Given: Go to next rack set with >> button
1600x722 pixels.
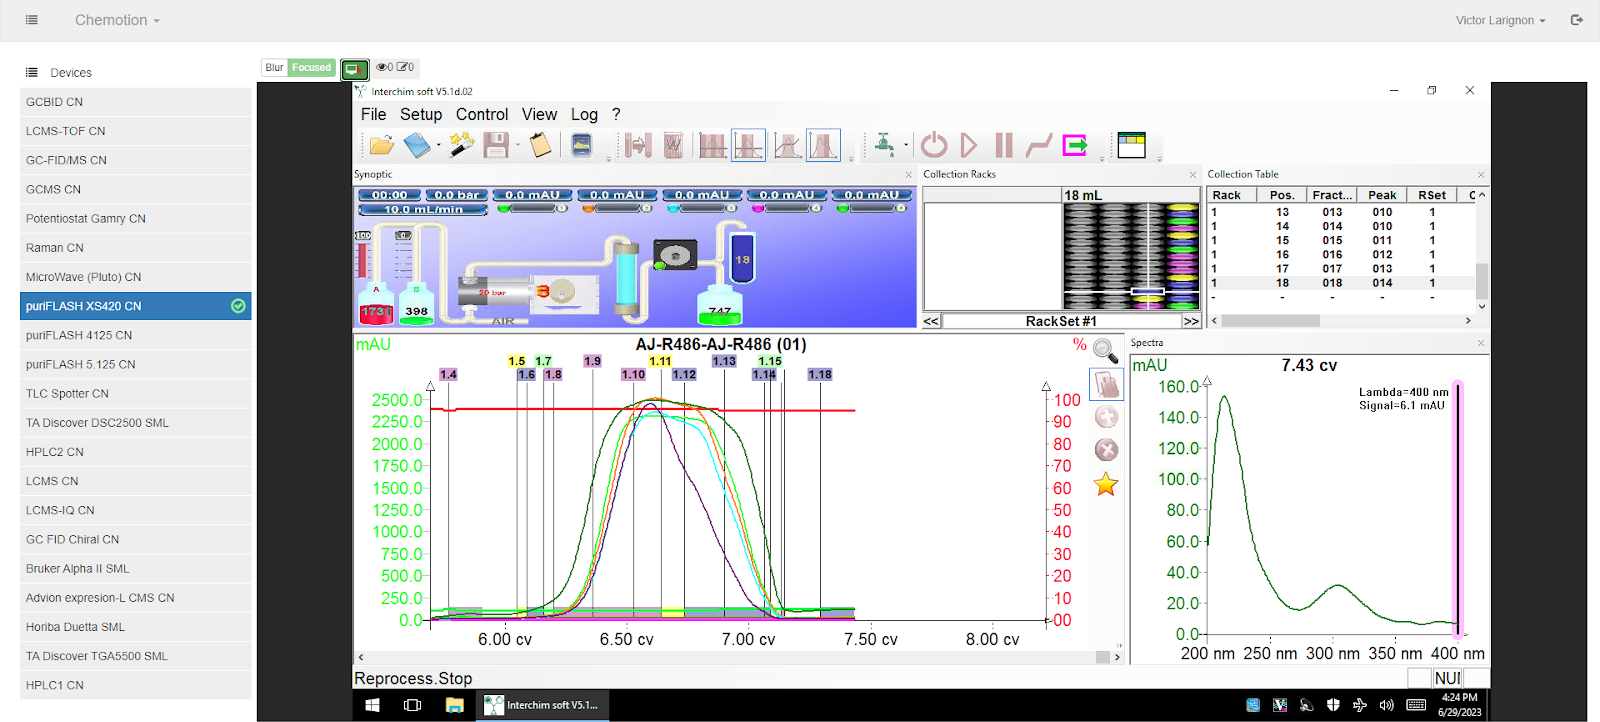Looking at the screenshot, I should point(1191,321).
